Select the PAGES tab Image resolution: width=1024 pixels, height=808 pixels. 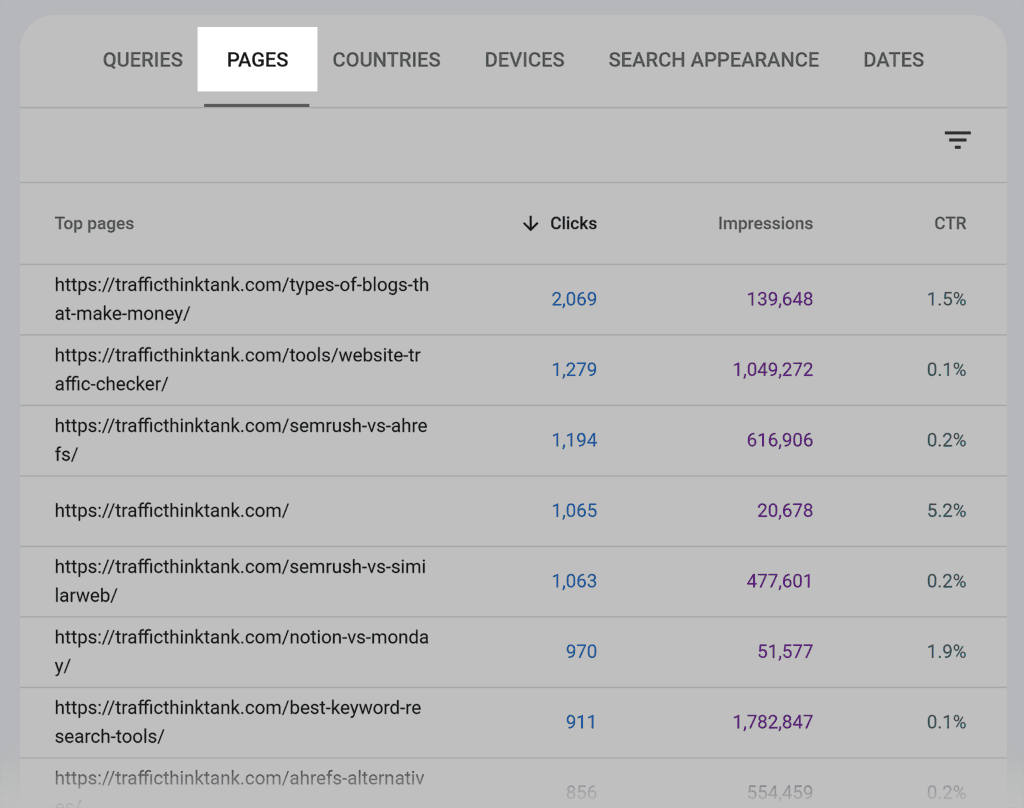pos(257,60)
